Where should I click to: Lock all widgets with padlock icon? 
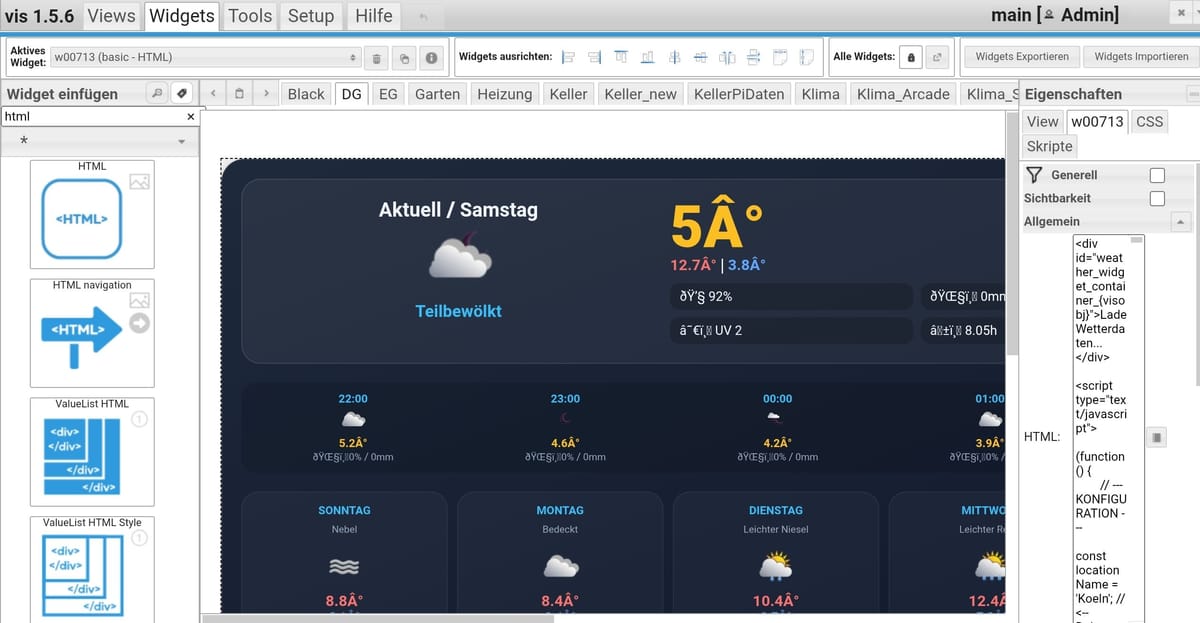click(910, 58)
